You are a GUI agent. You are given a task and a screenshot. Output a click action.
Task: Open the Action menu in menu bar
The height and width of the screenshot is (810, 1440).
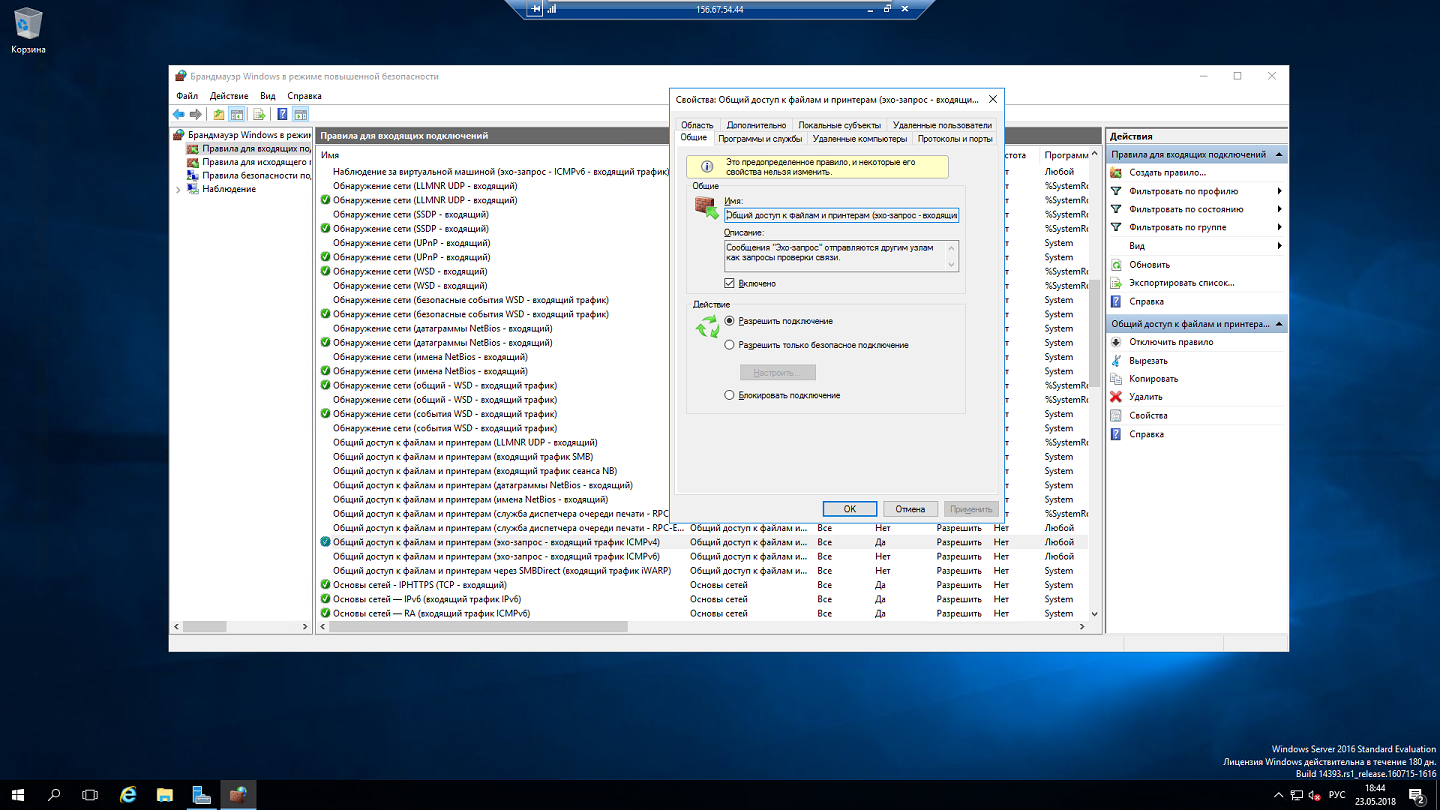pos(229,96)
